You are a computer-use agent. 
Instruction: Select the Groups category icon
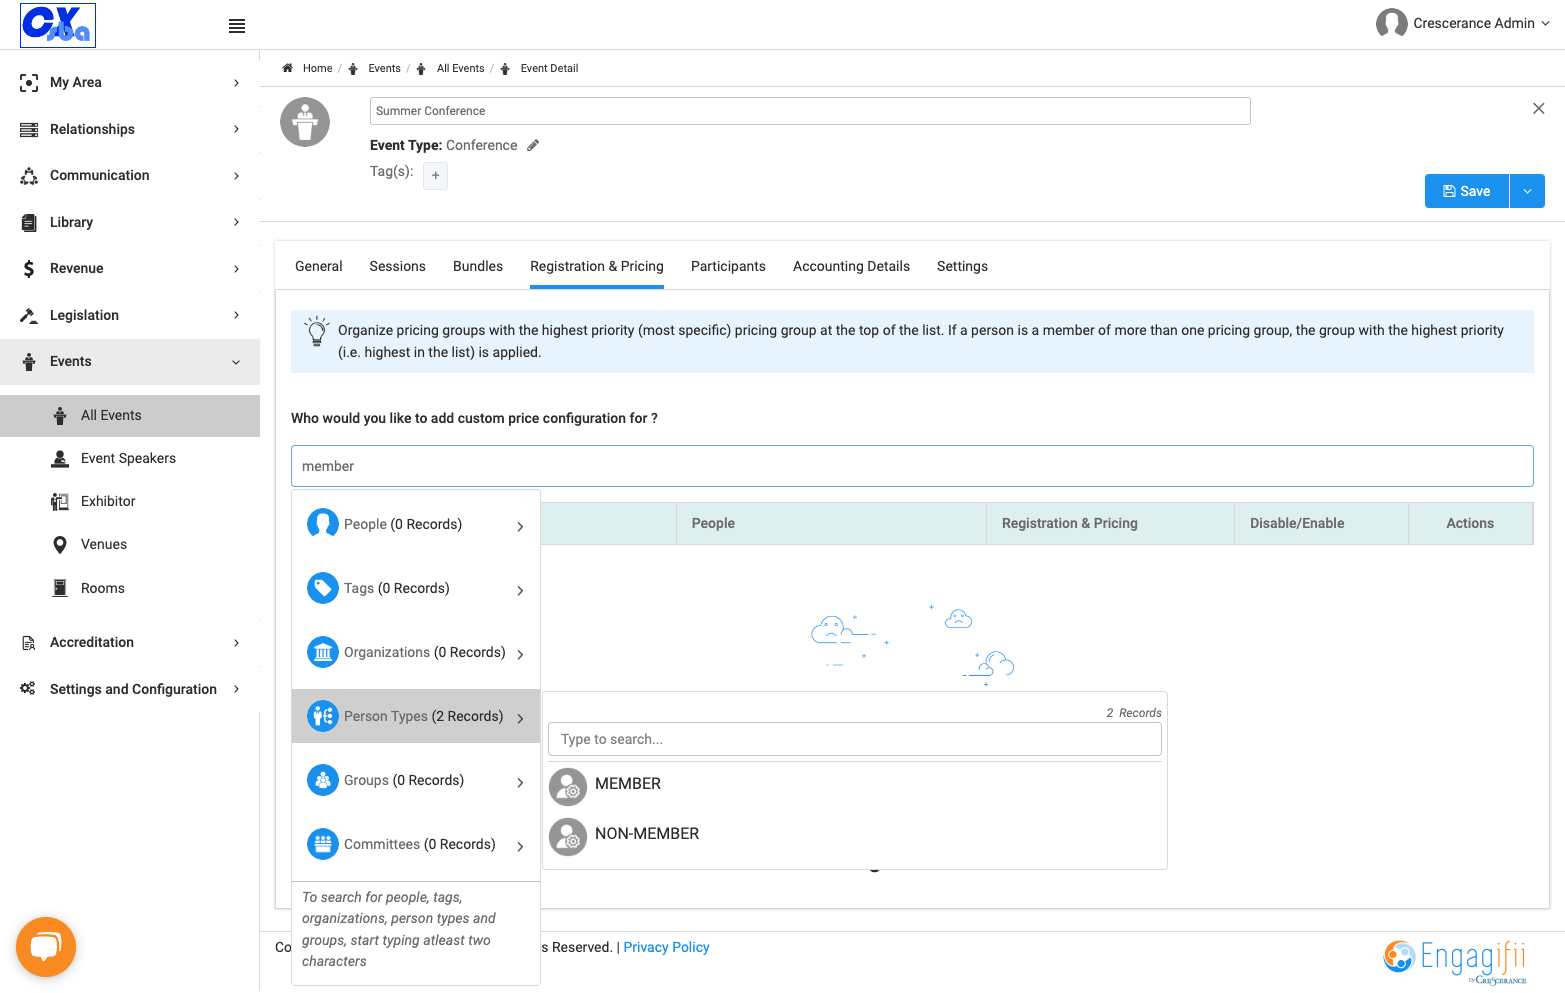(323, 780)
